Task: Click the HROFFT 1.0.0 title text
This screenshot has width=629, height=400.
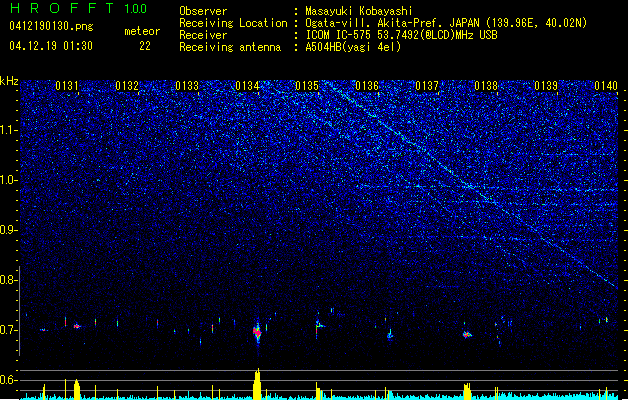Action: (79, 8)
